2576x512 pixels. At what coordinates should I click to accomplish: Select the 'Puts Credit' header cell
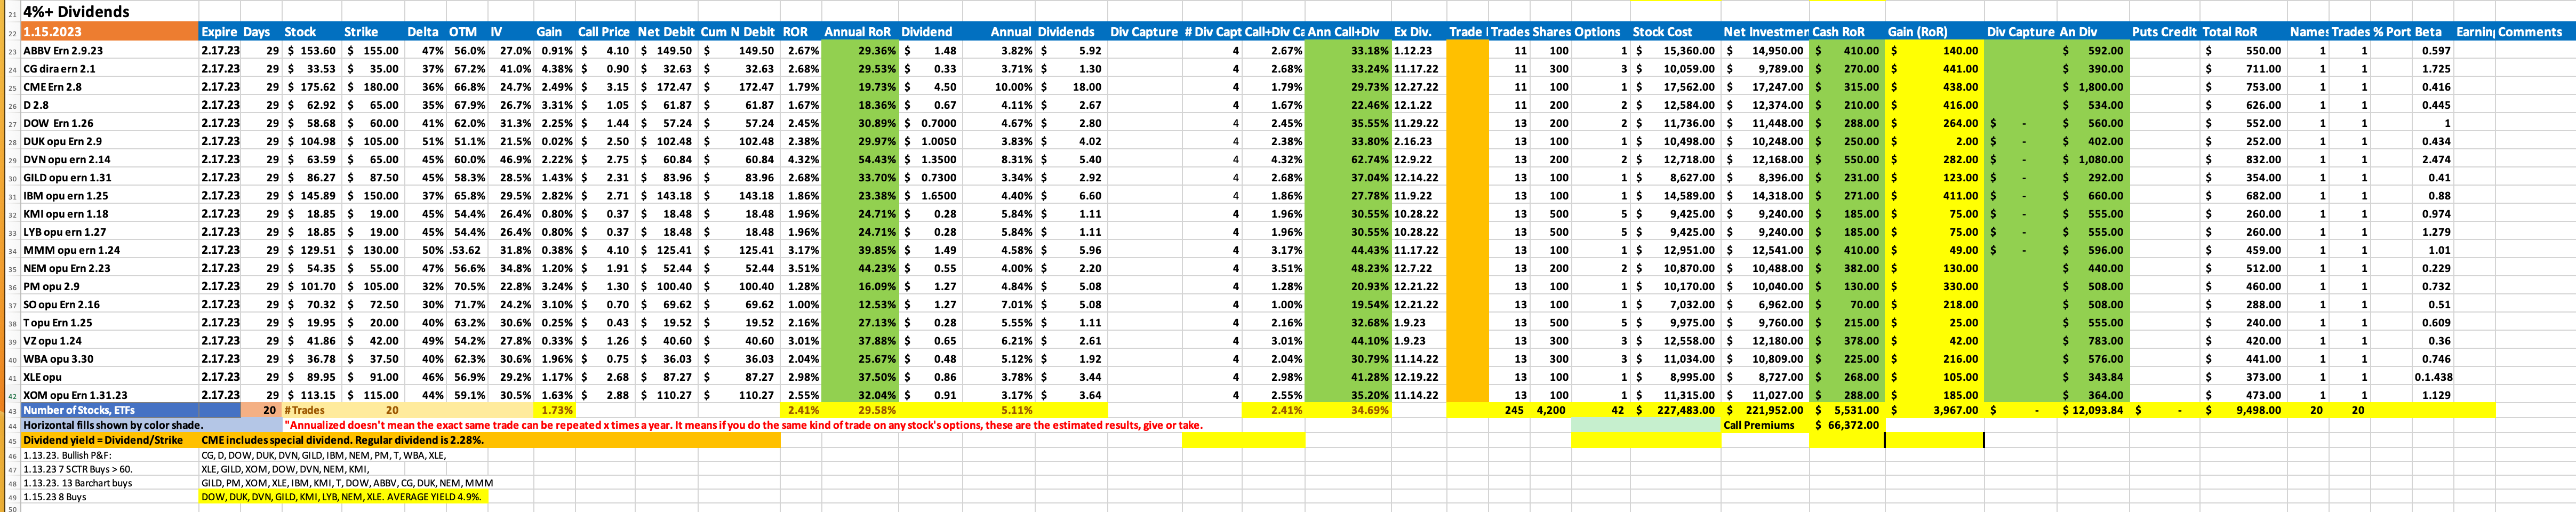click(2164, 32)
